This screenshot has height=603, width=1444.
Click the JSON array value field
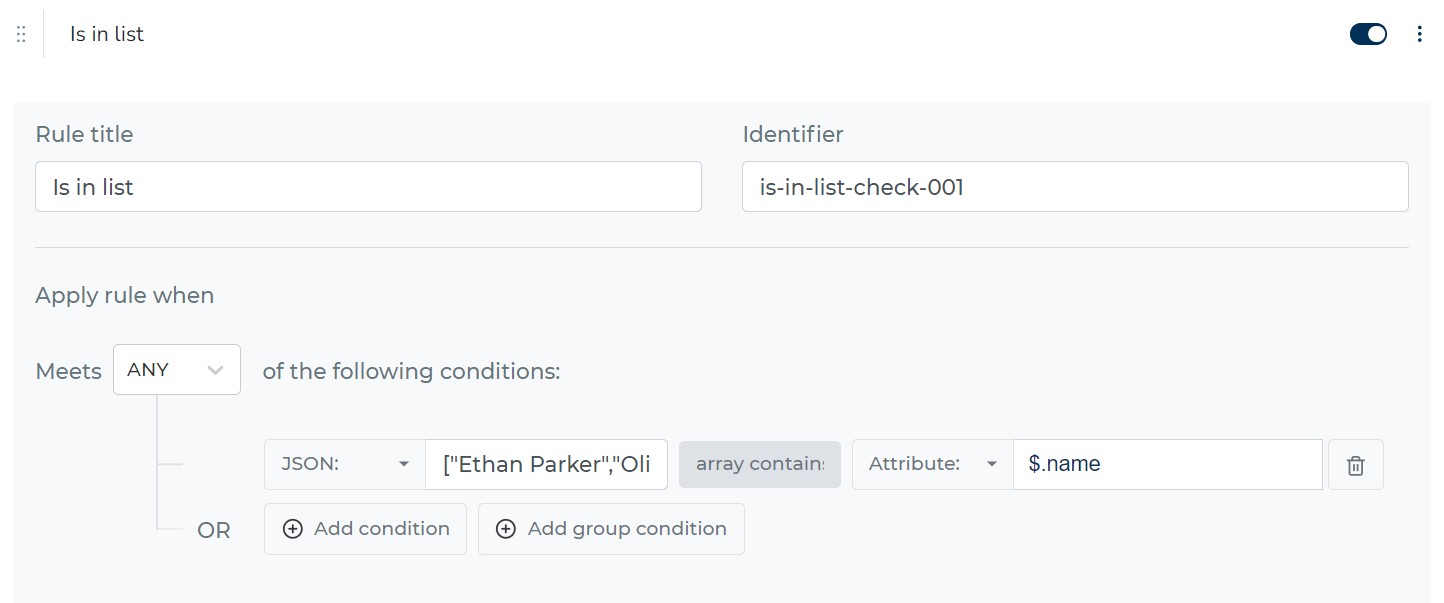click(547, 465)
